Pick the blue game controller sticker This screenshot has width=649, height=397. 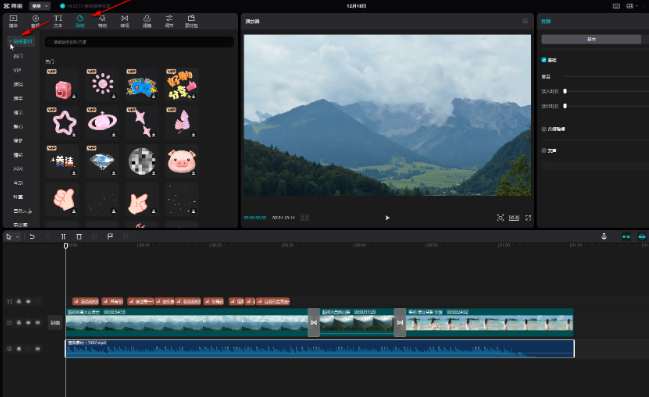click(x=142, y=84)
